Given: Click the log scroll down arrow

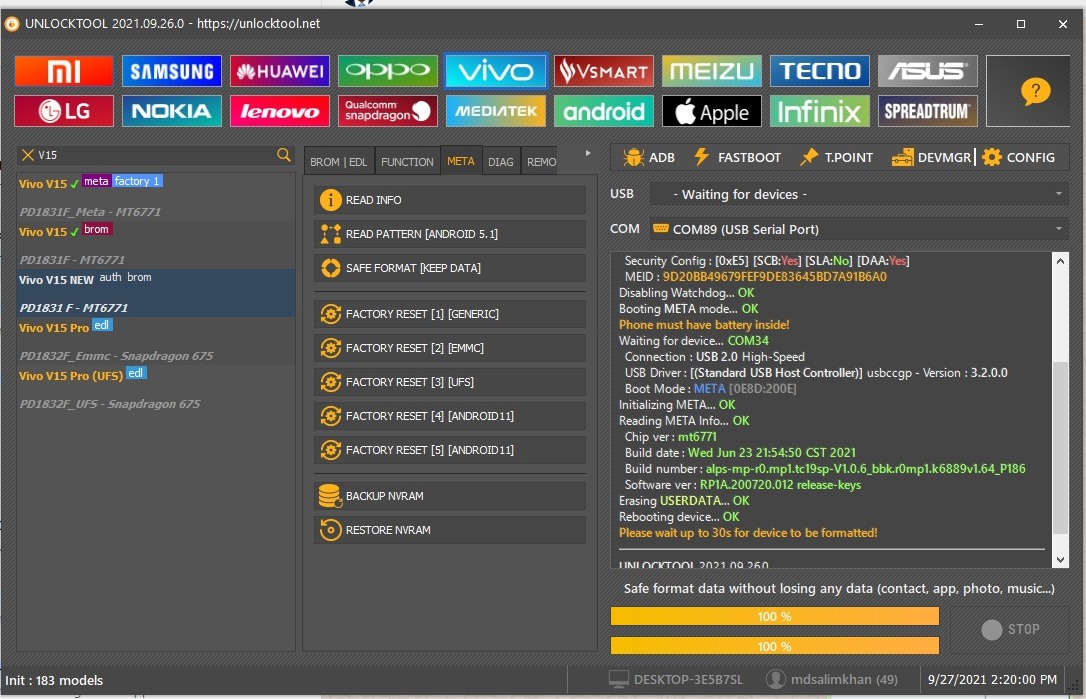Looking at the screenshot, I should [1060, 559].
